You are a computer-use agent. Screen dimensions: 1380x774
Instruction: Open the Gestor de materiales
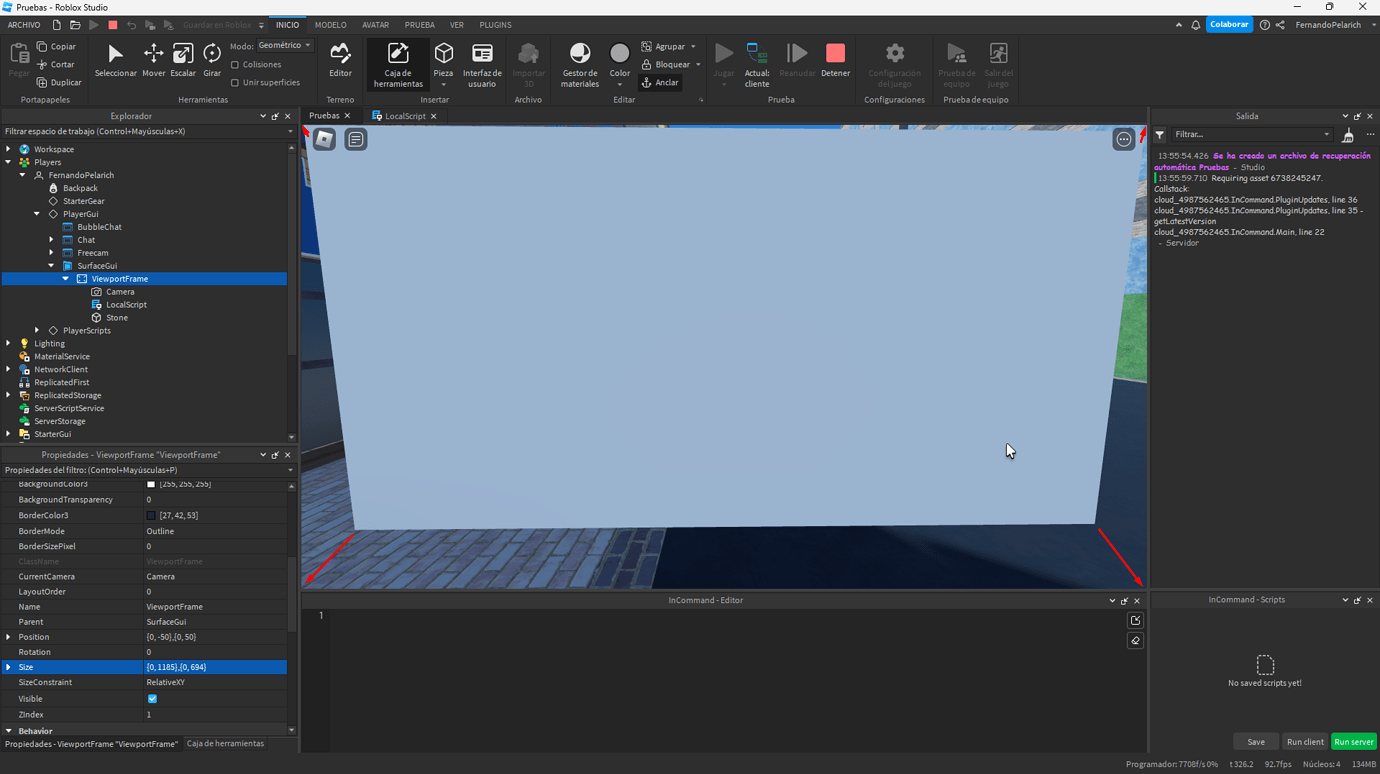[x=579, y=65]
